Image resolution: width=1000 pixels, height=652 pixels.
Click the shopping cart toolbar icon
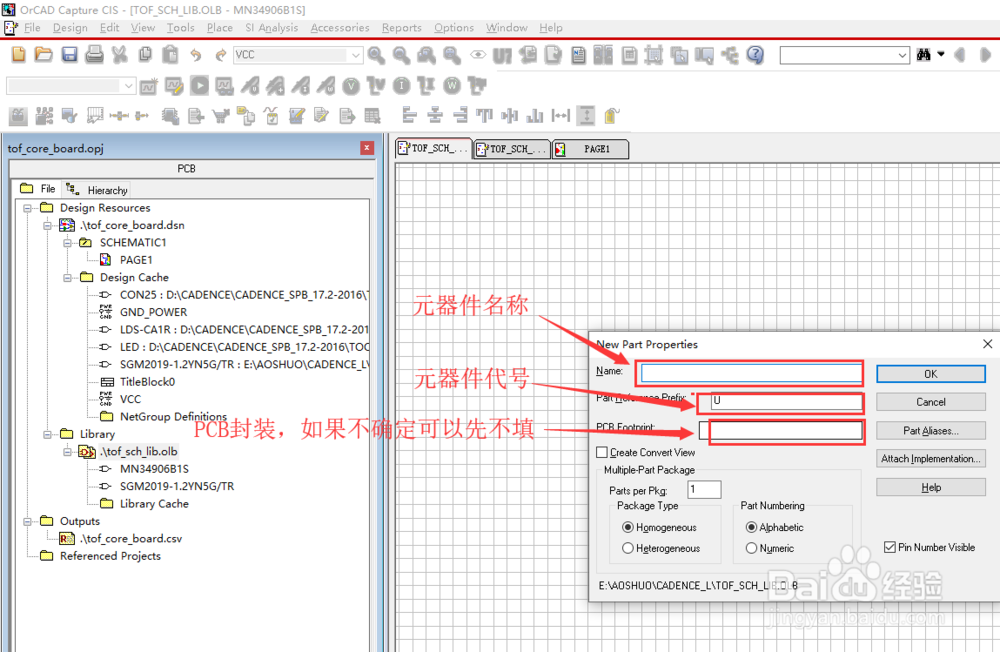[221, 115]
